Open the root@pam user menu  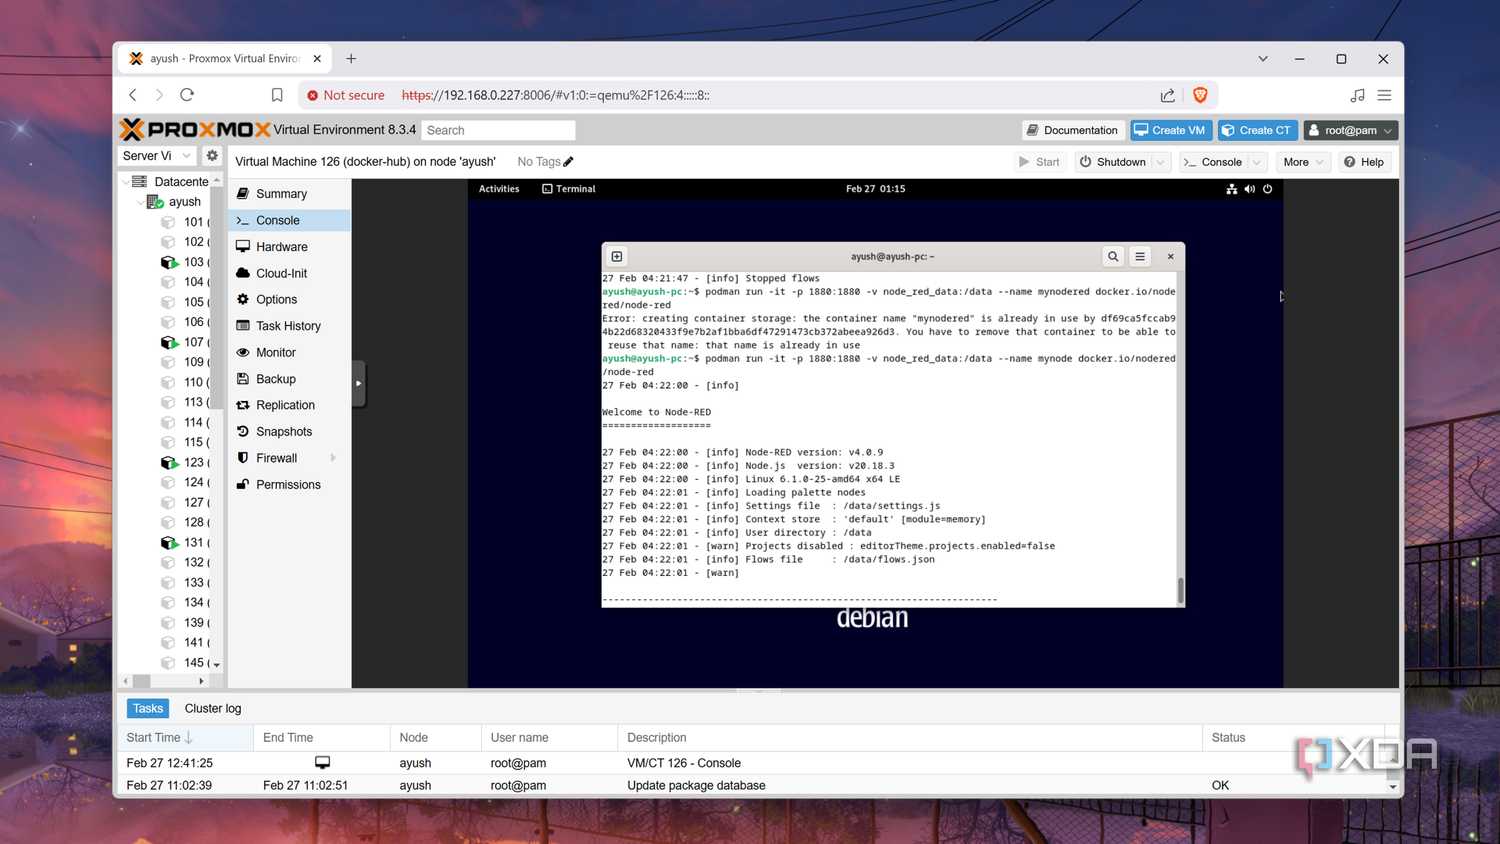[x=1350, y=130]
